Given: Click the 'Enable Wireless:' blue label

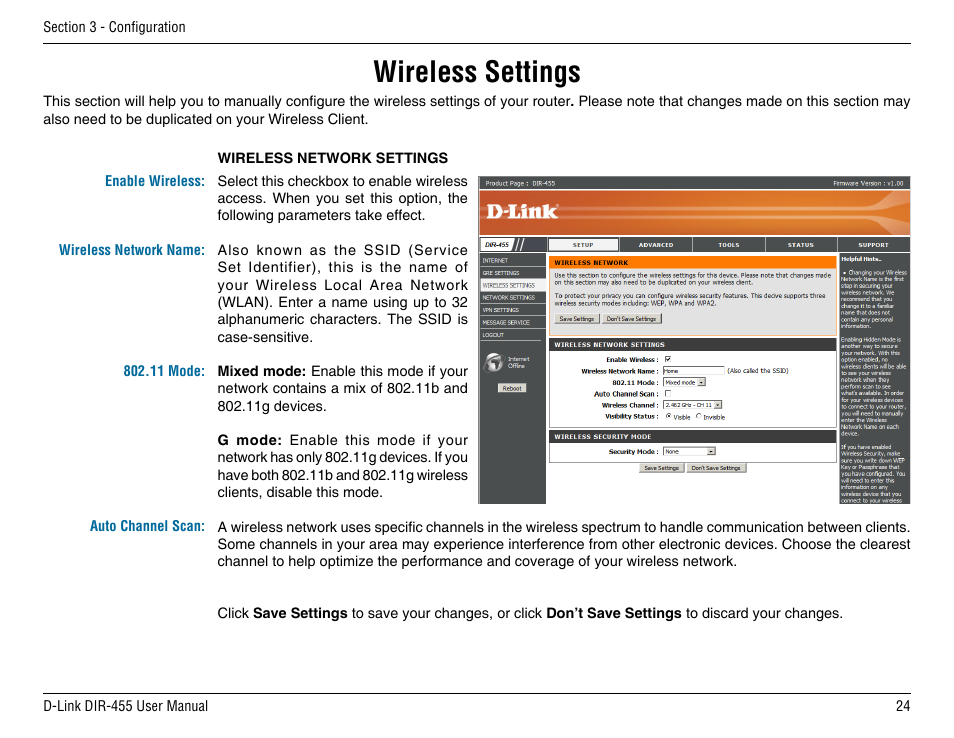Looking at the screenshot, I should point(155,181).
